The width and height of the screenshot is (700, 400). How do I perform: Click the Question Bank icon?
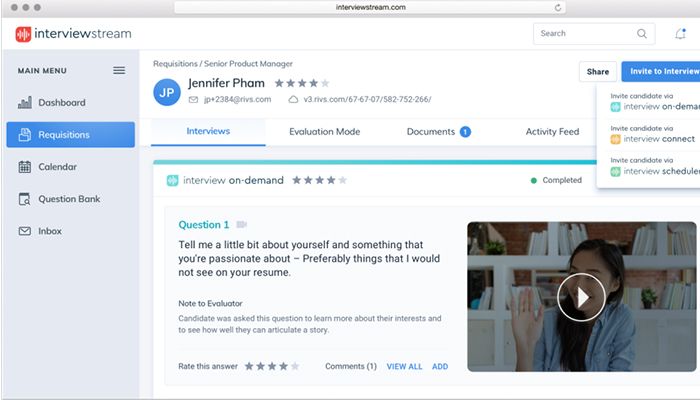point(25,199)
